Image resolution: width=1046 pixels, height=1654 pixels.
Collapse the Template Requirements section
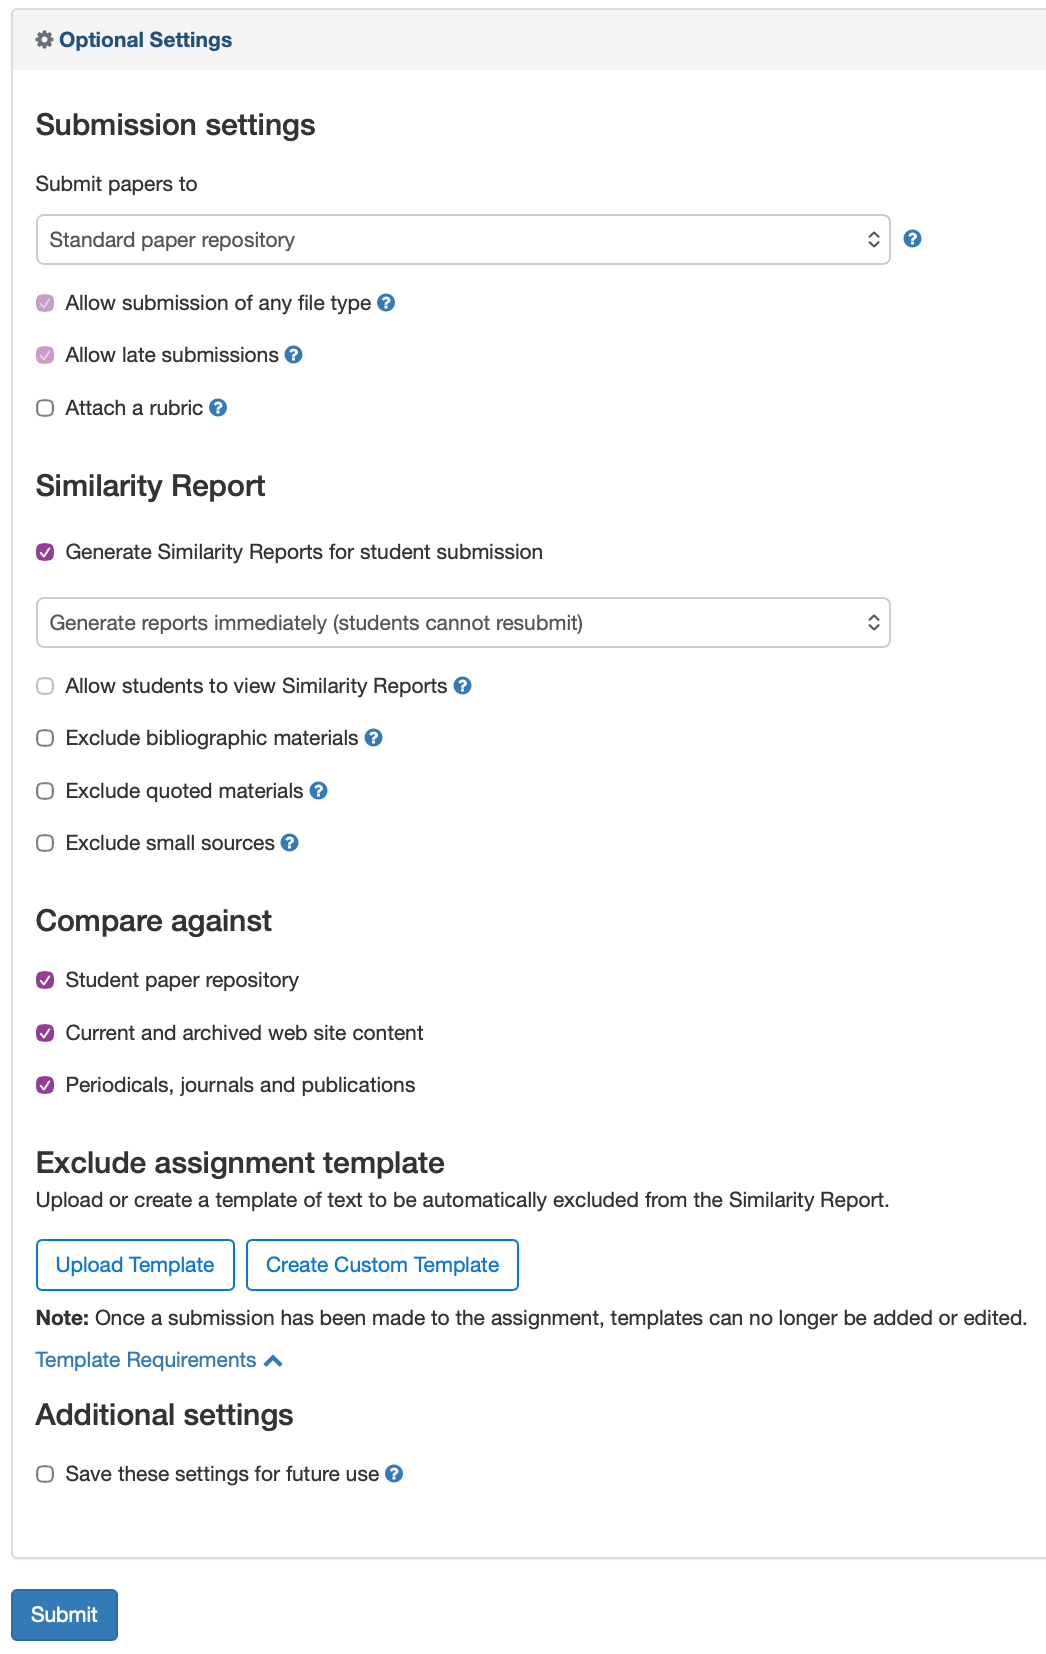tap(159, 1360)
